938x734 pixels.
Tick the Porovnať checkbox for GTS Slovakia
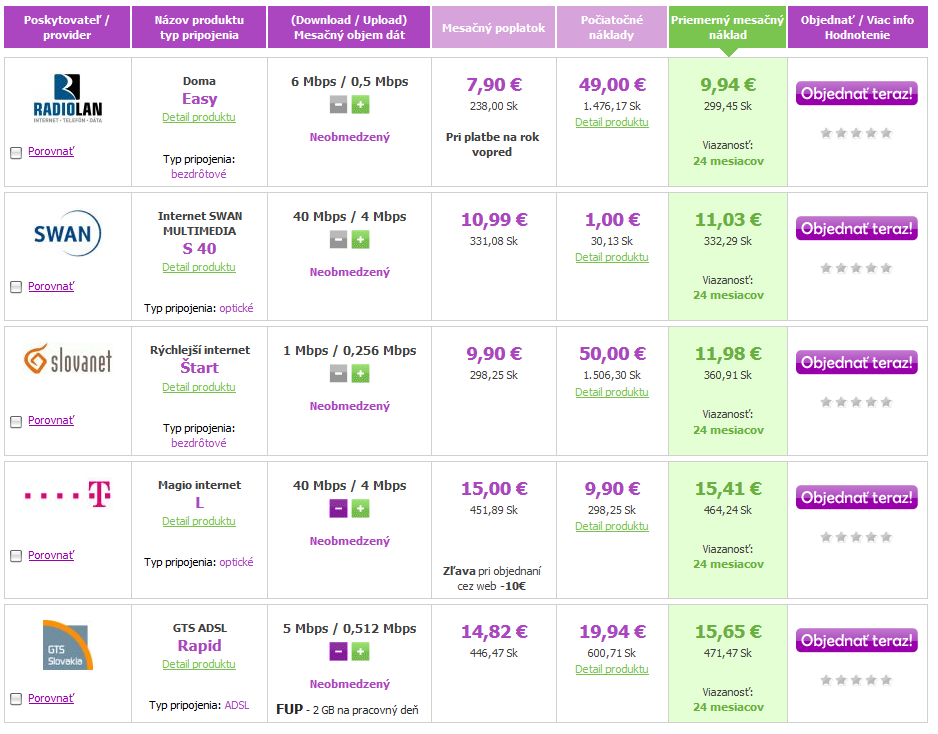[16, 699]
